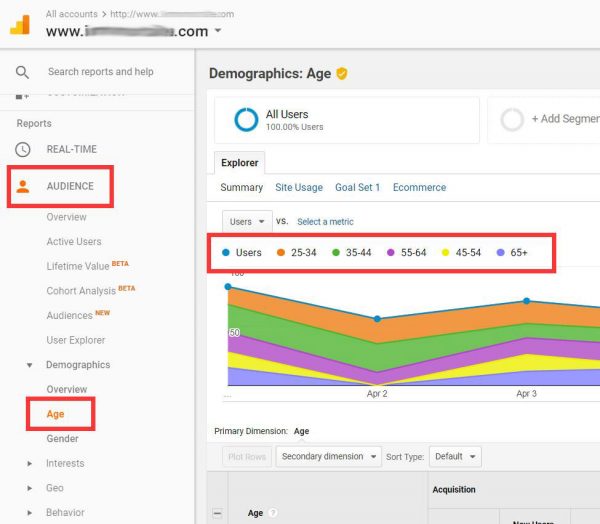Viewport: 600px width, 524px height.
Task: Click the blue Users legend dot
Action: point(227,253)
